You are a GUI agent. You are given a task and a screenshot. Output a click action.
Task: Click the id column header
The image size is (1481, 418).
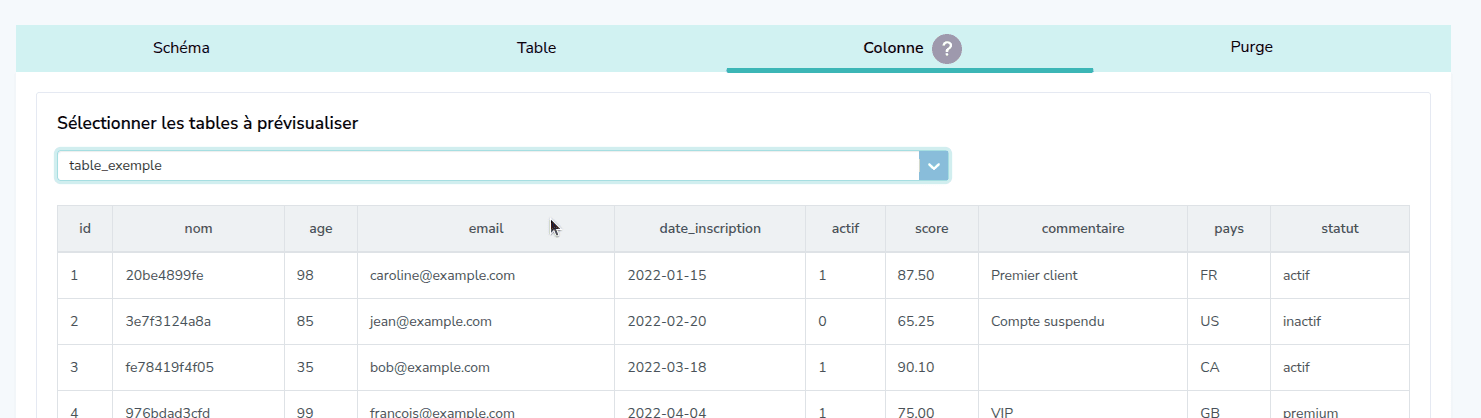click(85, 229)
